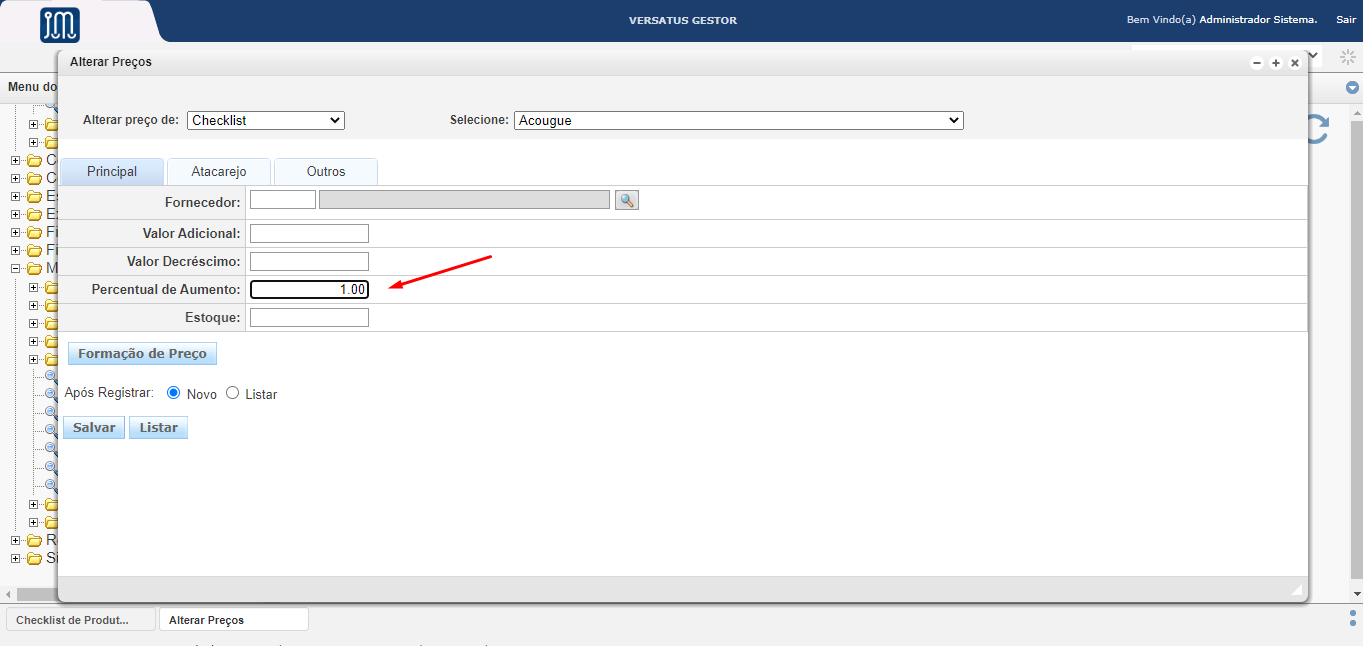Switch to the Atacarejo tab

(219, 171)
